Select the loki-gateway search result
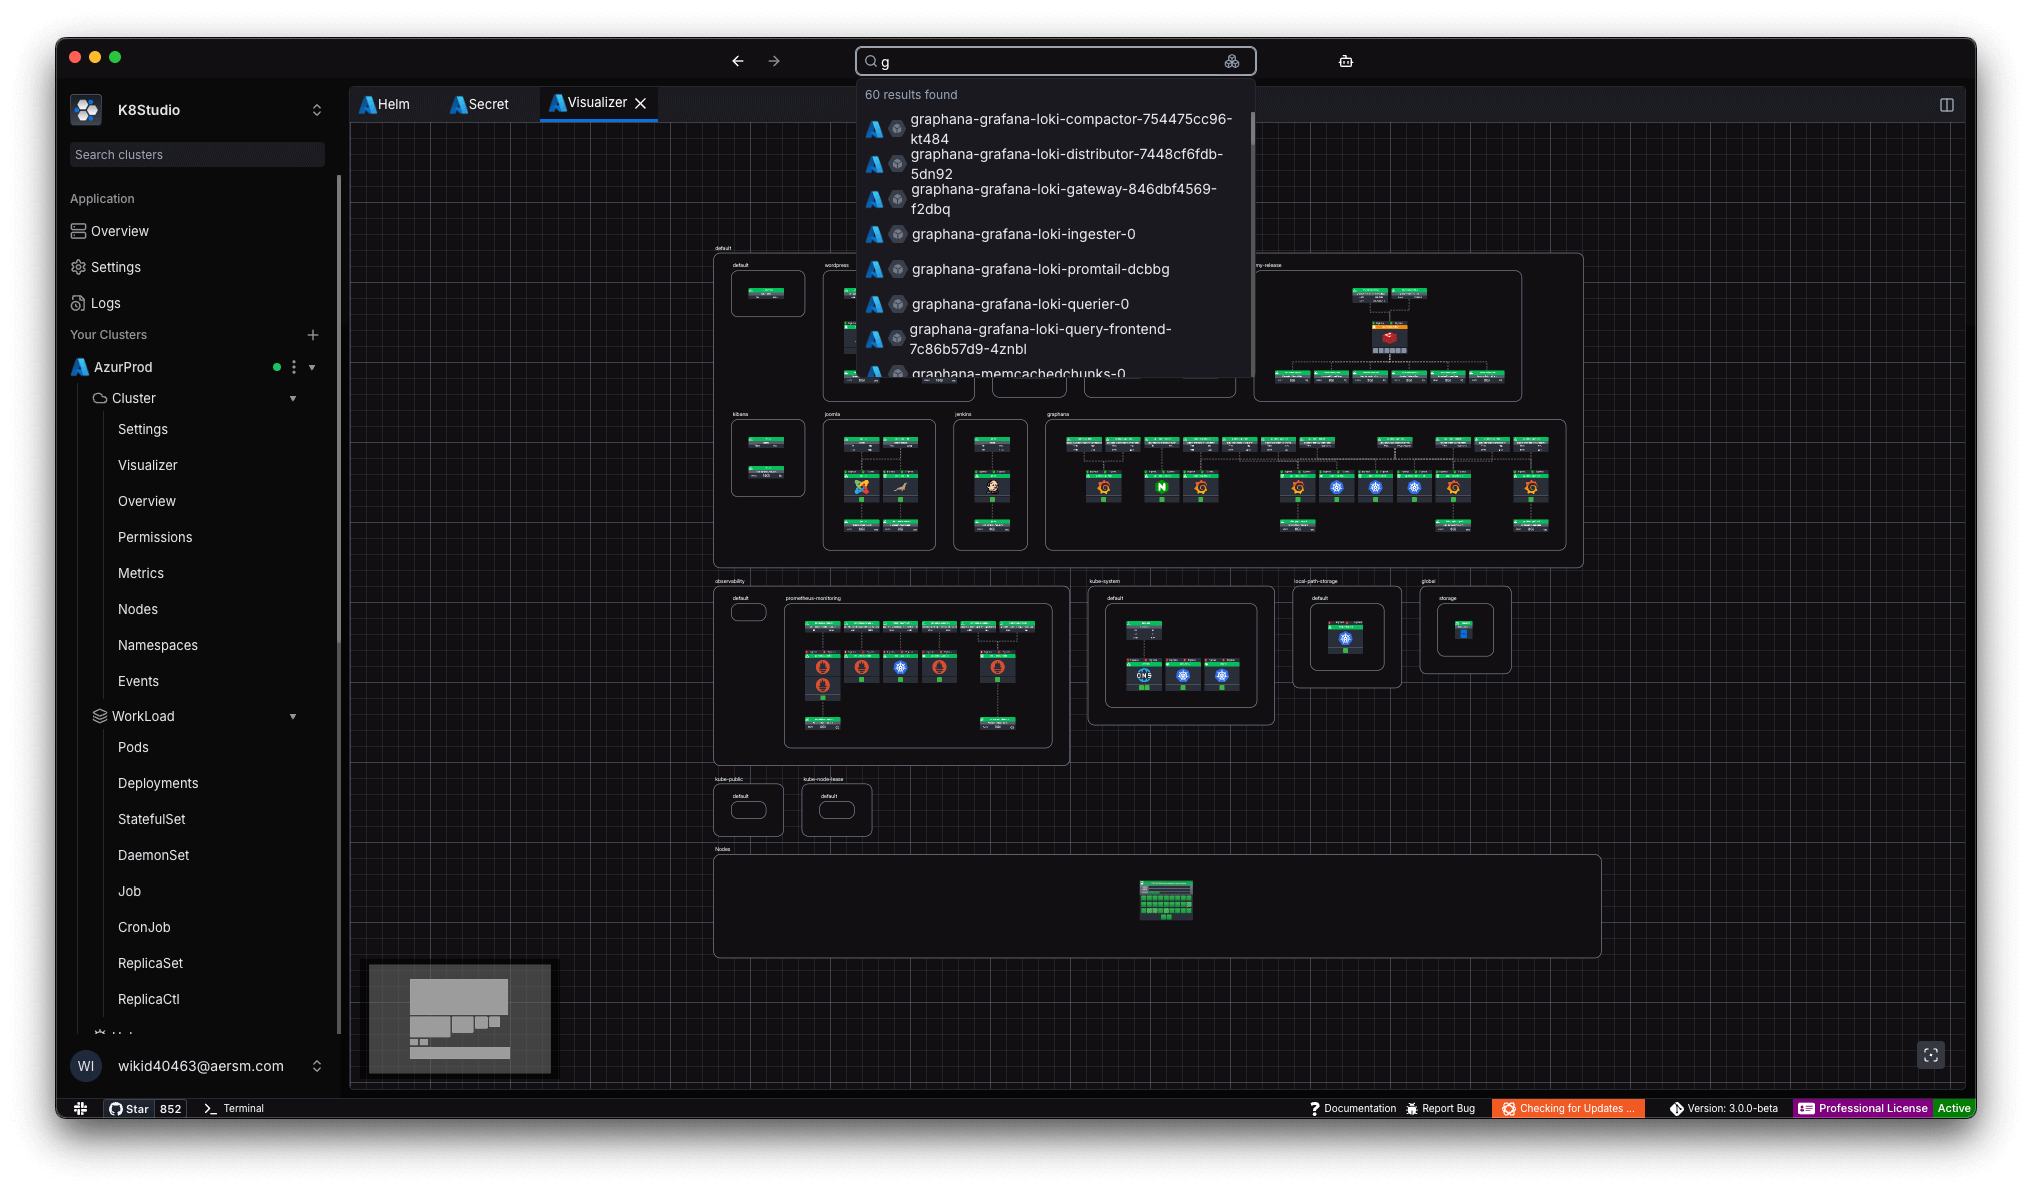Screen dimensions: 2032x1192 pos(1055,199)
